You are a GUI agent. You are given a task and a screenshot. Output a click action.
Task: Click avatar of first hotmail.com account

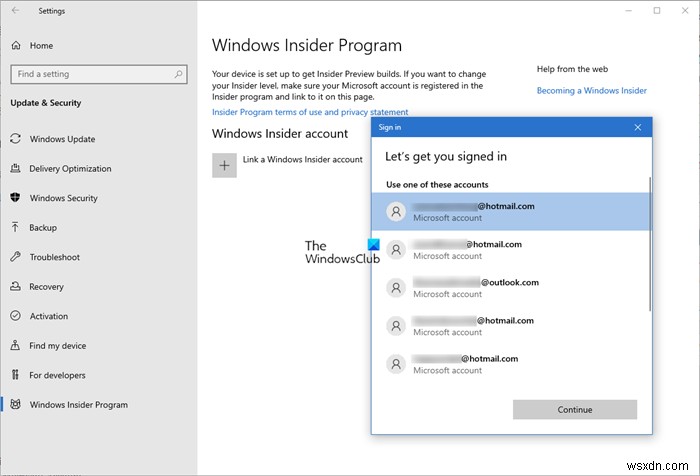(396, 211)
